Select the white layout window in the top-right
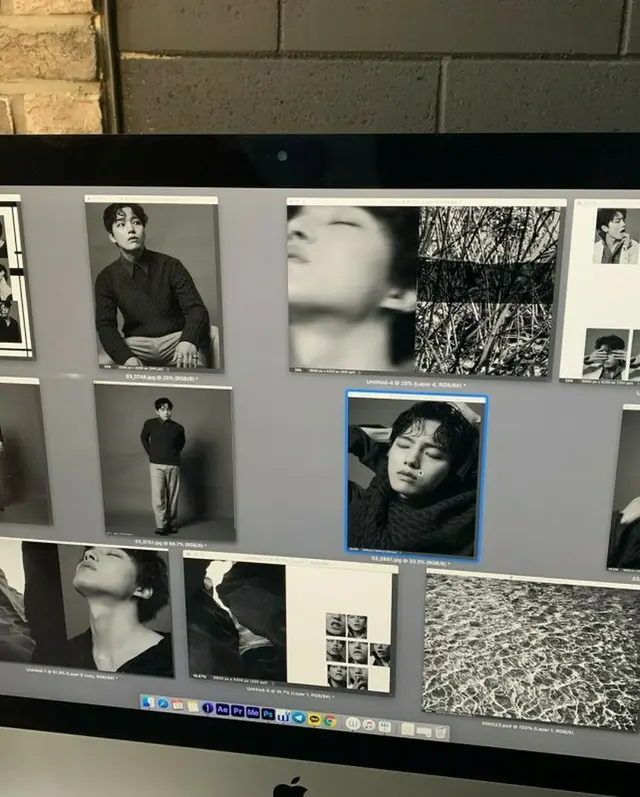Viewport: 640px width, 797px height. click(601, 291)
